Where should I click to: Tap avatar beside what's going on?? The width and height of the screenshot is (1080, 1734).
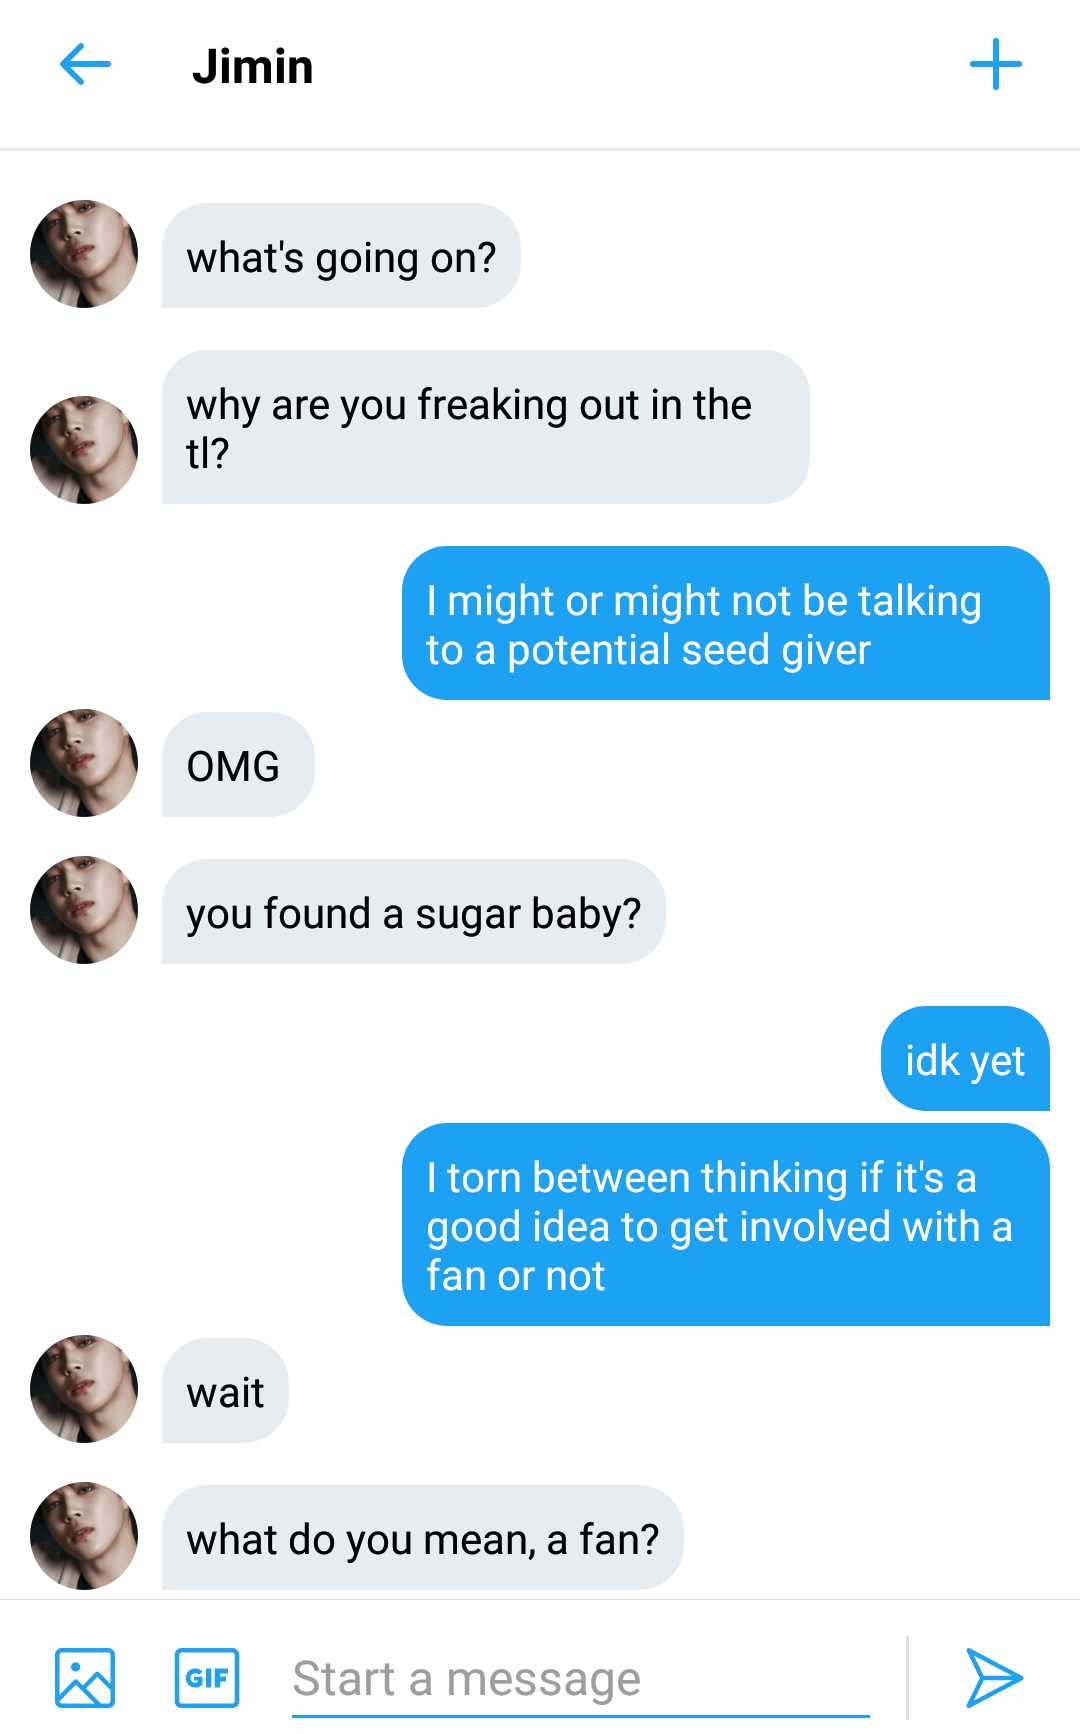pos(84,254)
